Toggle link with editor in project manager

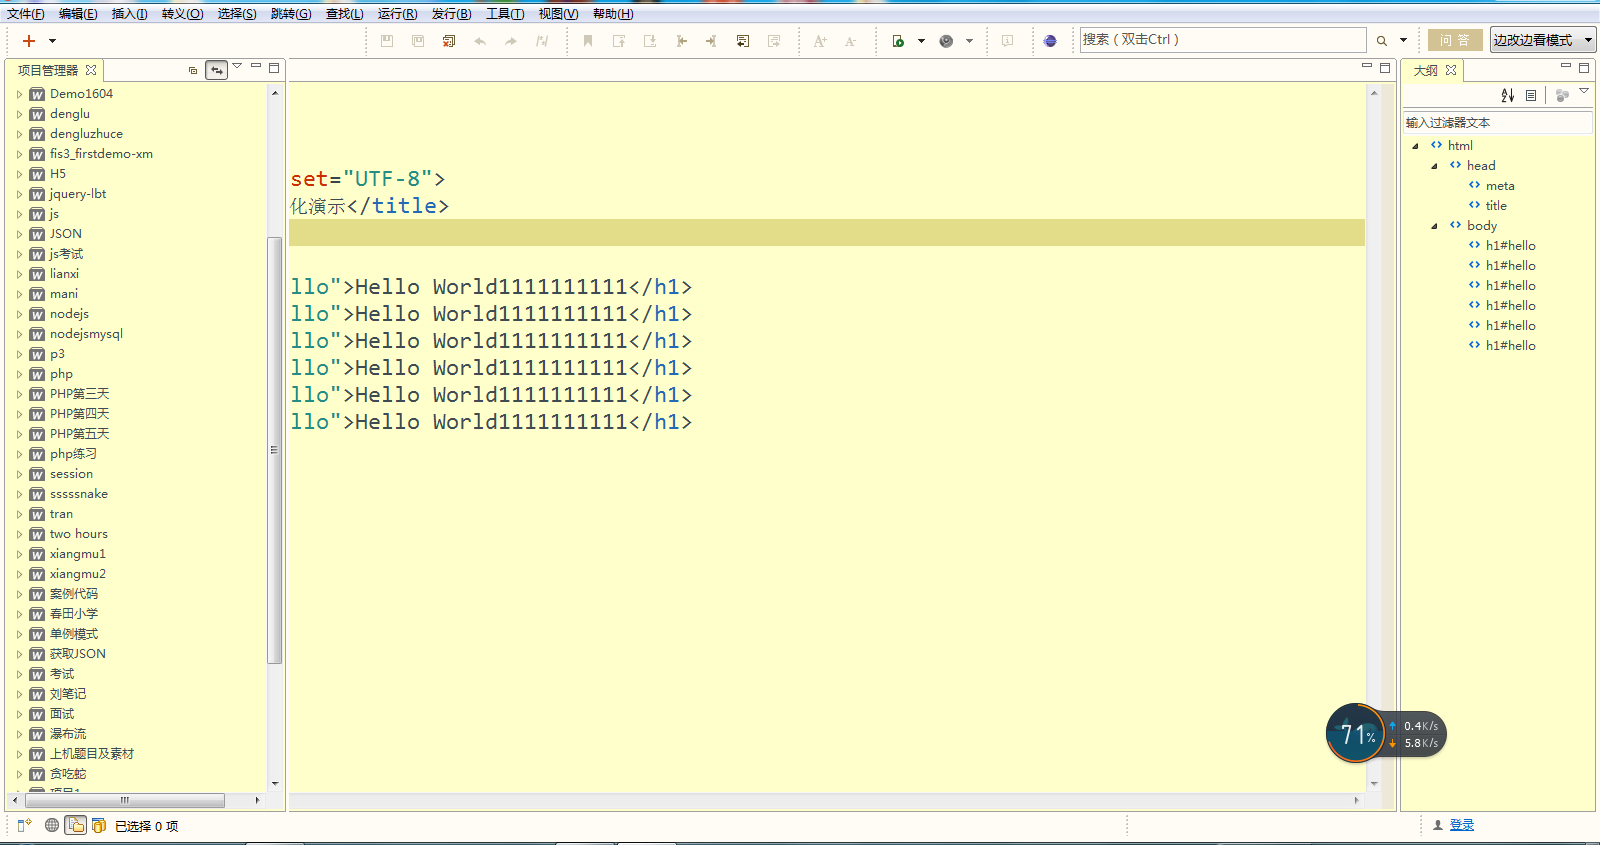tap(216, 70)
